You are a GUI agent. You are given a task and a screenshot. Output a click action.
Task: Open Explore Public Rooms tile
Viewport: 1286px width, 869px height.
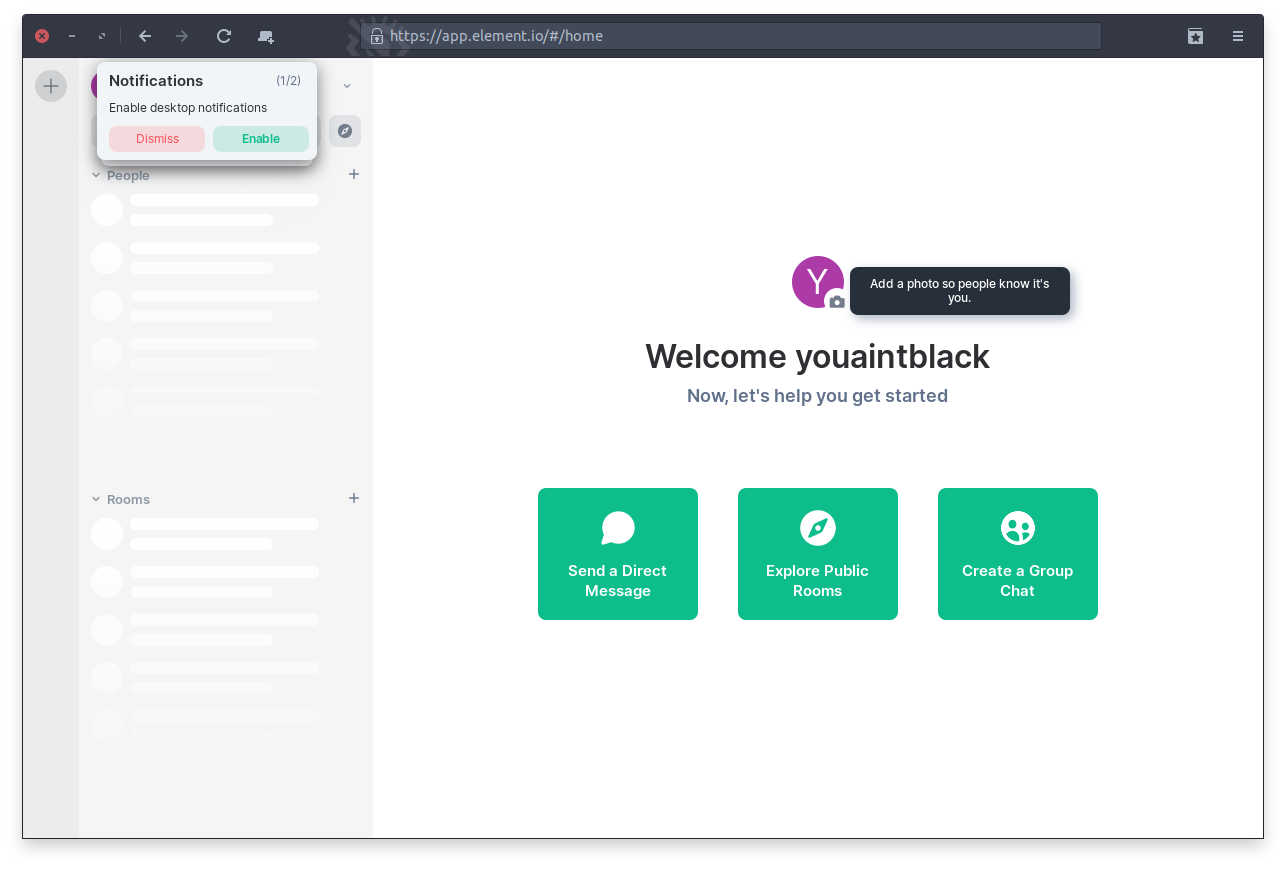818,554
